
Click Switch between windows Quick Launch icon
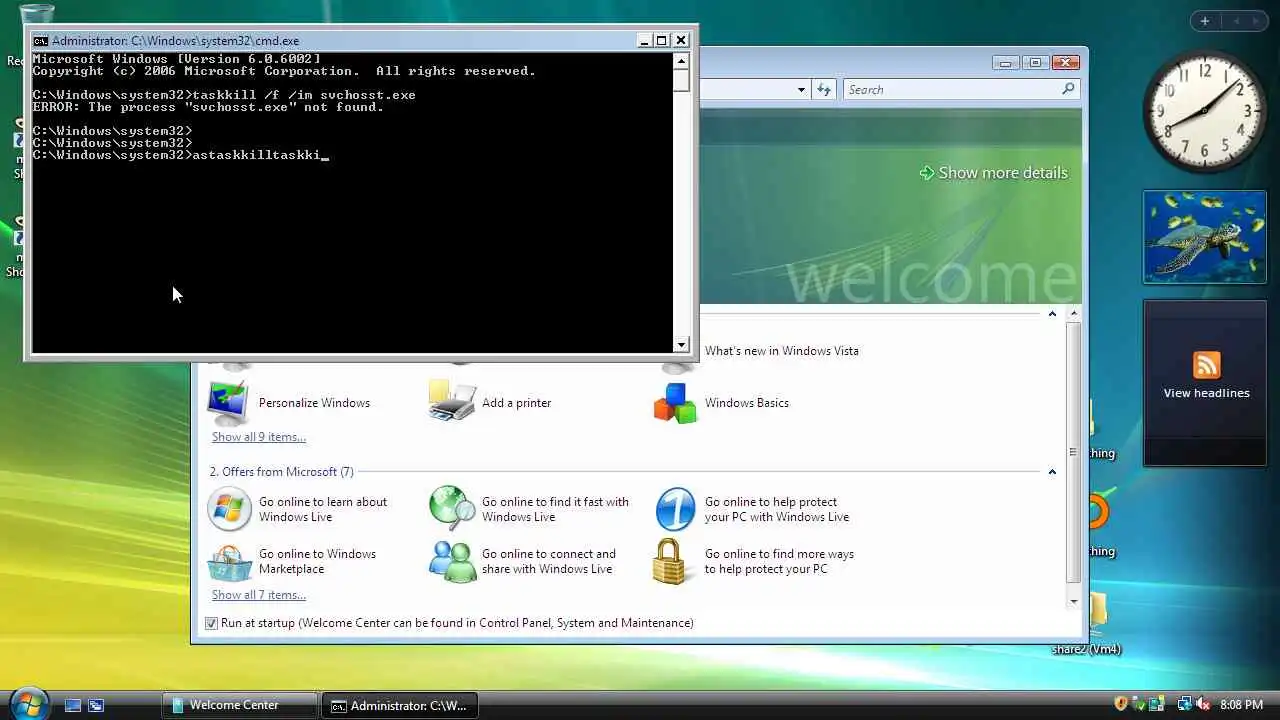click(x=96, y=705)
